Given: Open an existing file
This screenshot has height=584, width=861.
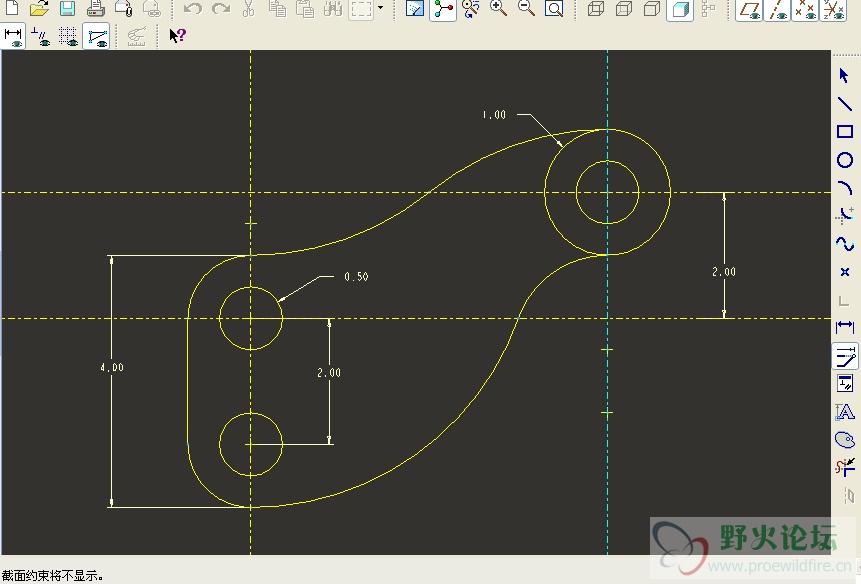Looking at the screenshot, I should [x=40, y=8].
